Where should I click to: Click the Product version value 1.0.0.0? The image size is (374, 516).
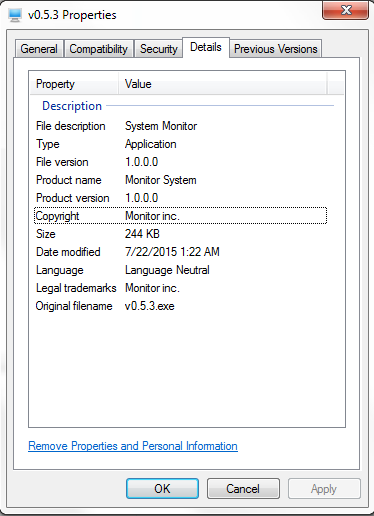[142, 198]
